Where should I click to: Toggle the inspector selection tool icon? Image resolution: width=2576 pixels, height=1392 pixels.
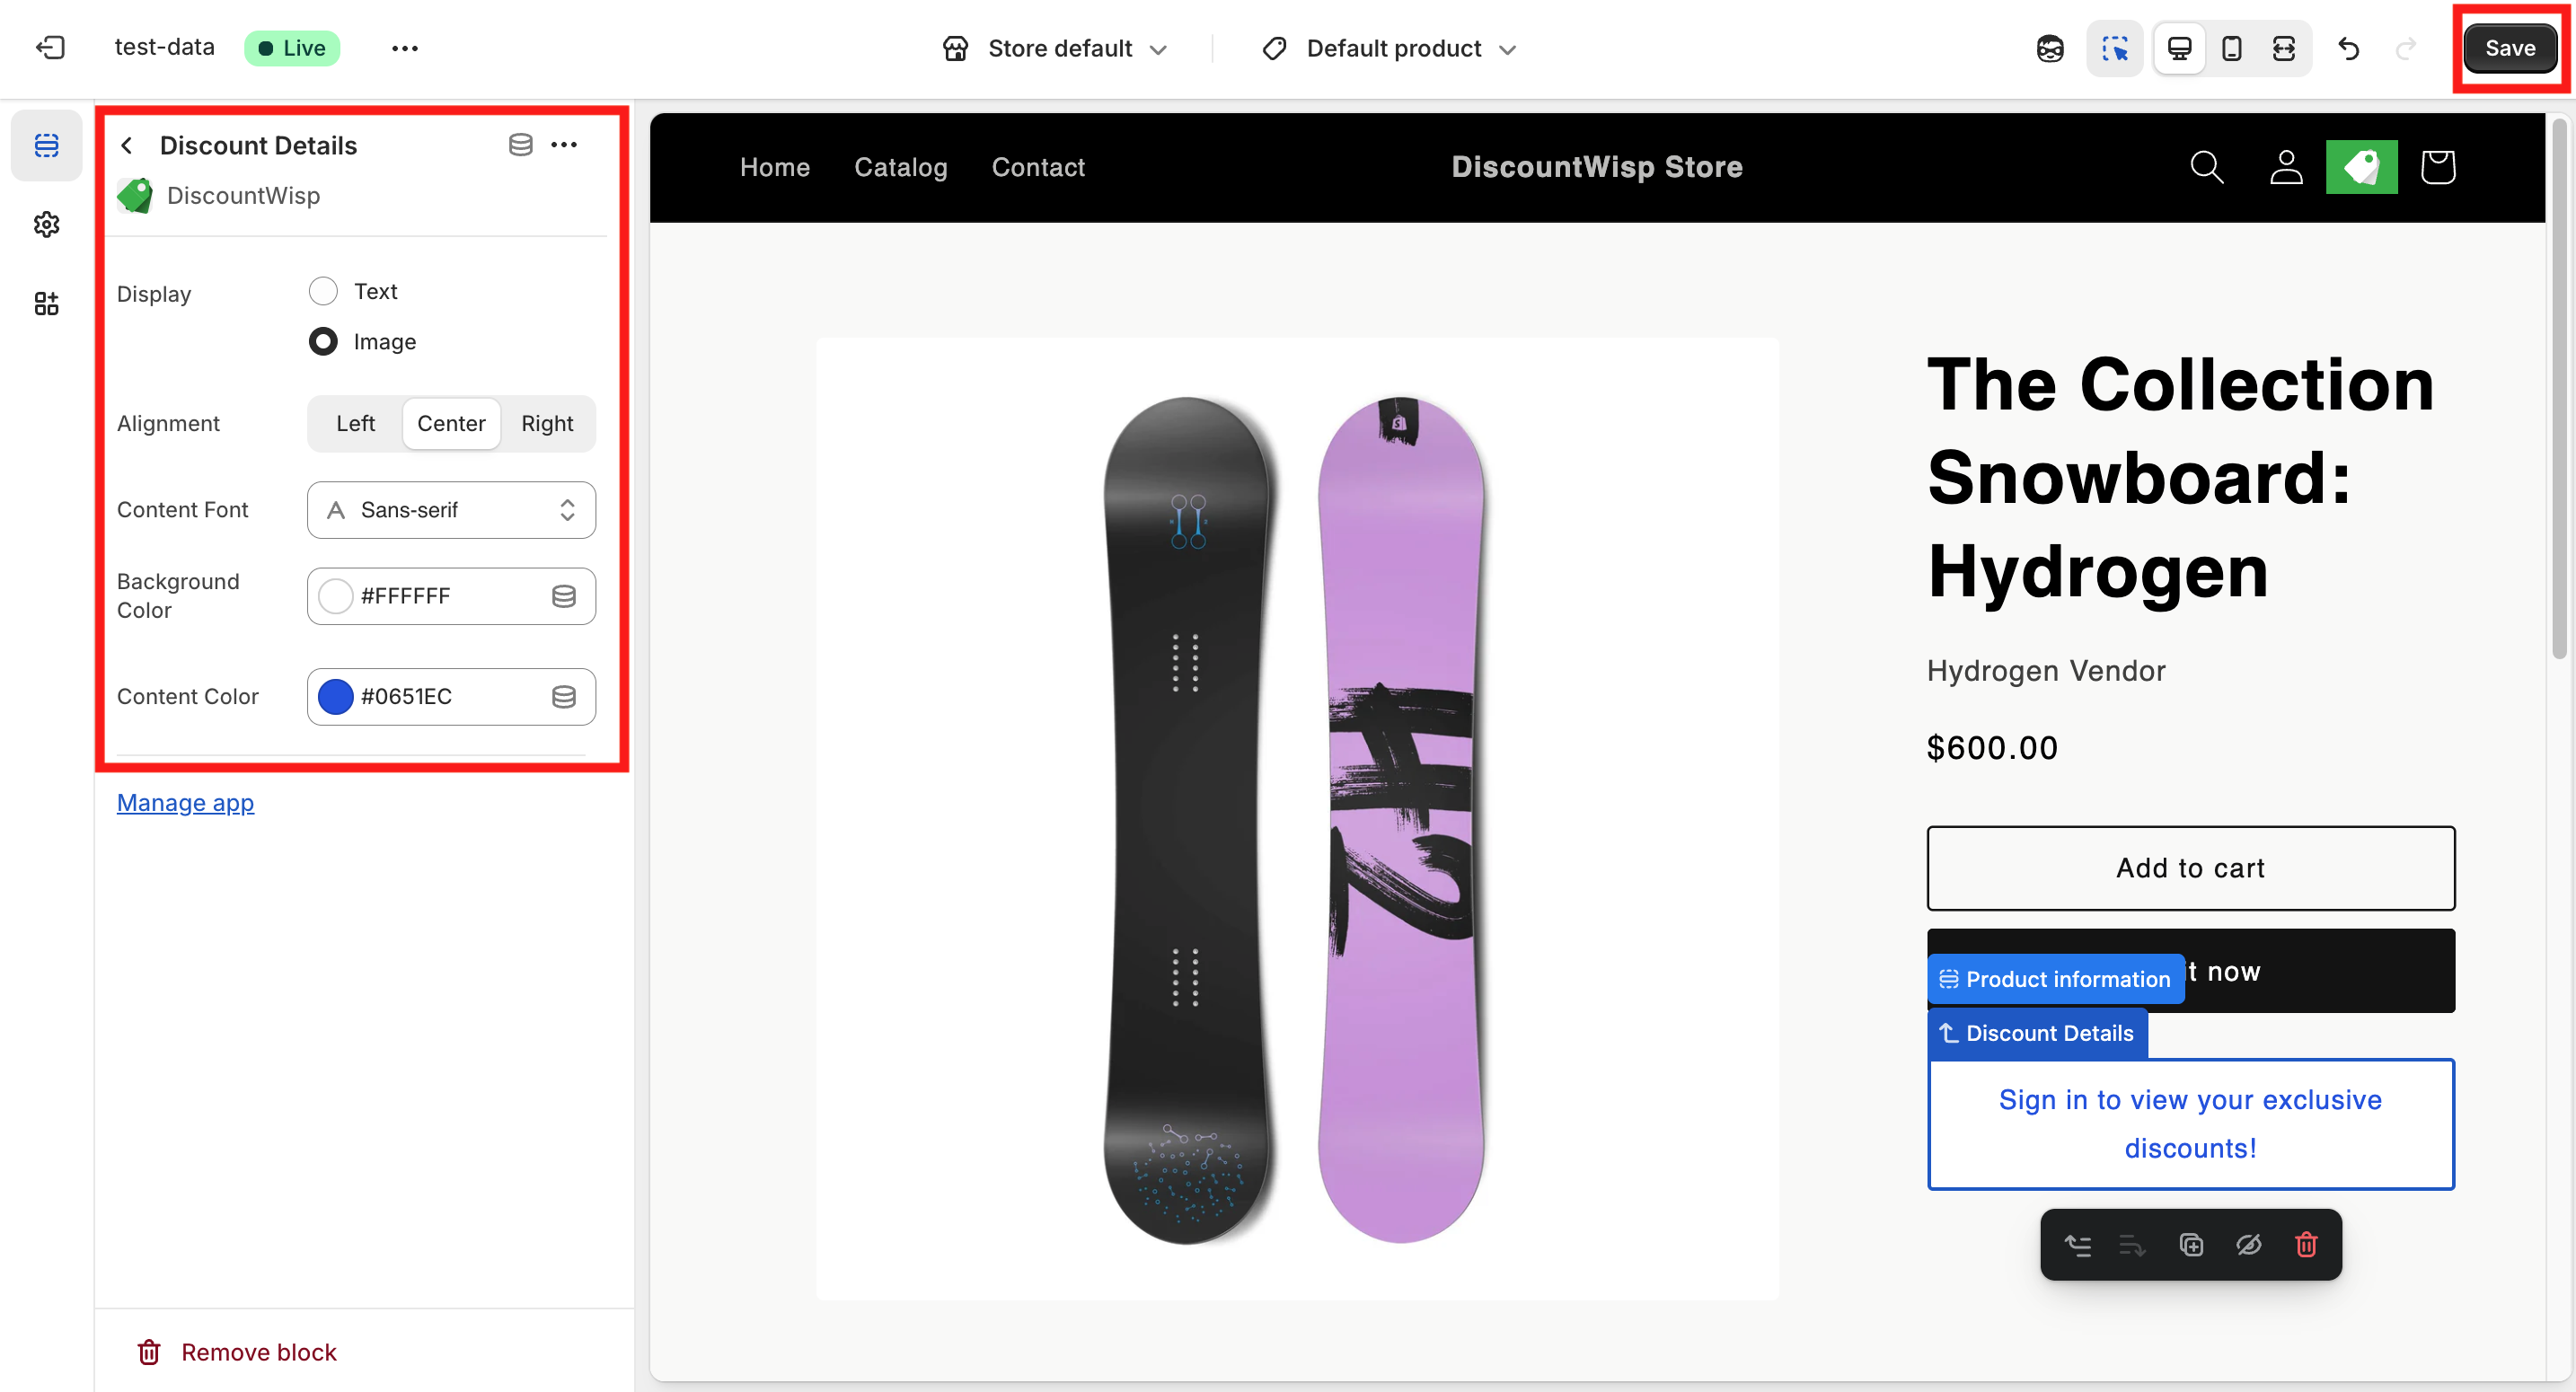(x=2114, y=48)
